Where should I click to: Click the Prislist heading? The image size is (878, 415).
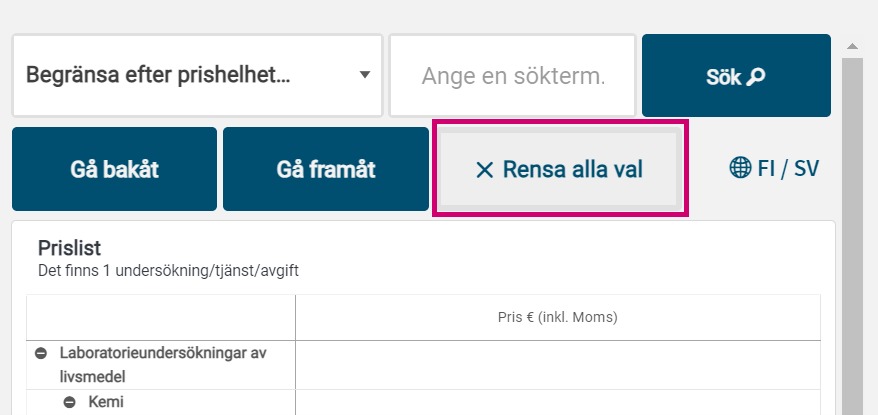pos(69,248)
